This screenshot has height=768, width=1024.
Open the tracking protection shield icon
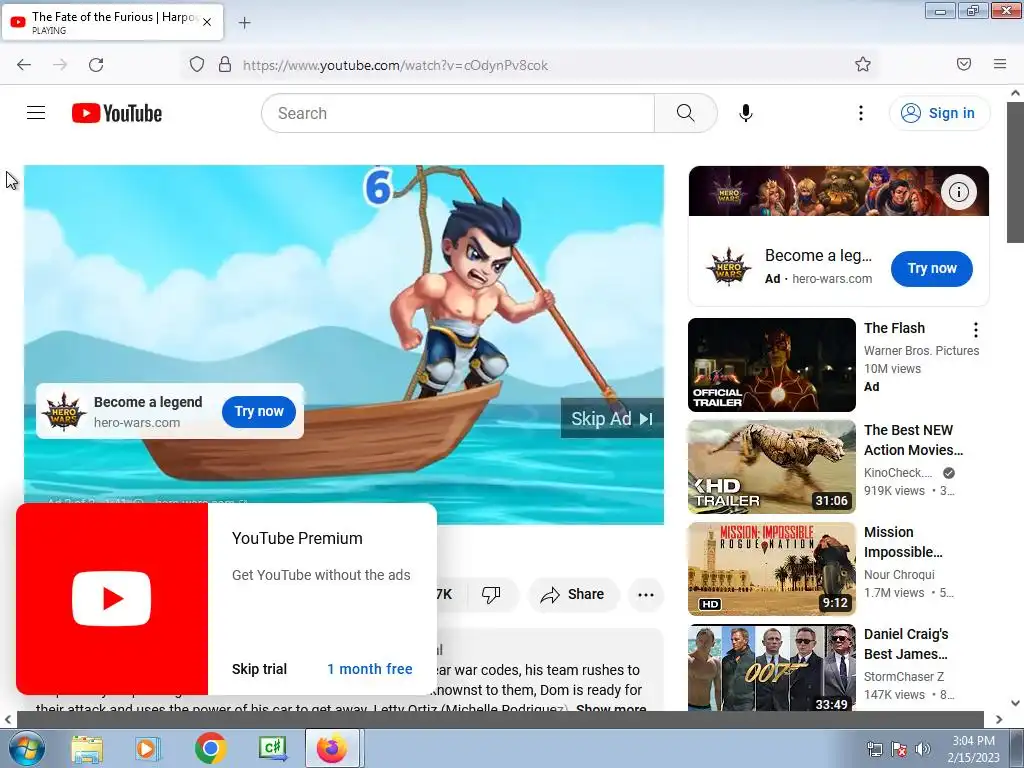(197, 64)
